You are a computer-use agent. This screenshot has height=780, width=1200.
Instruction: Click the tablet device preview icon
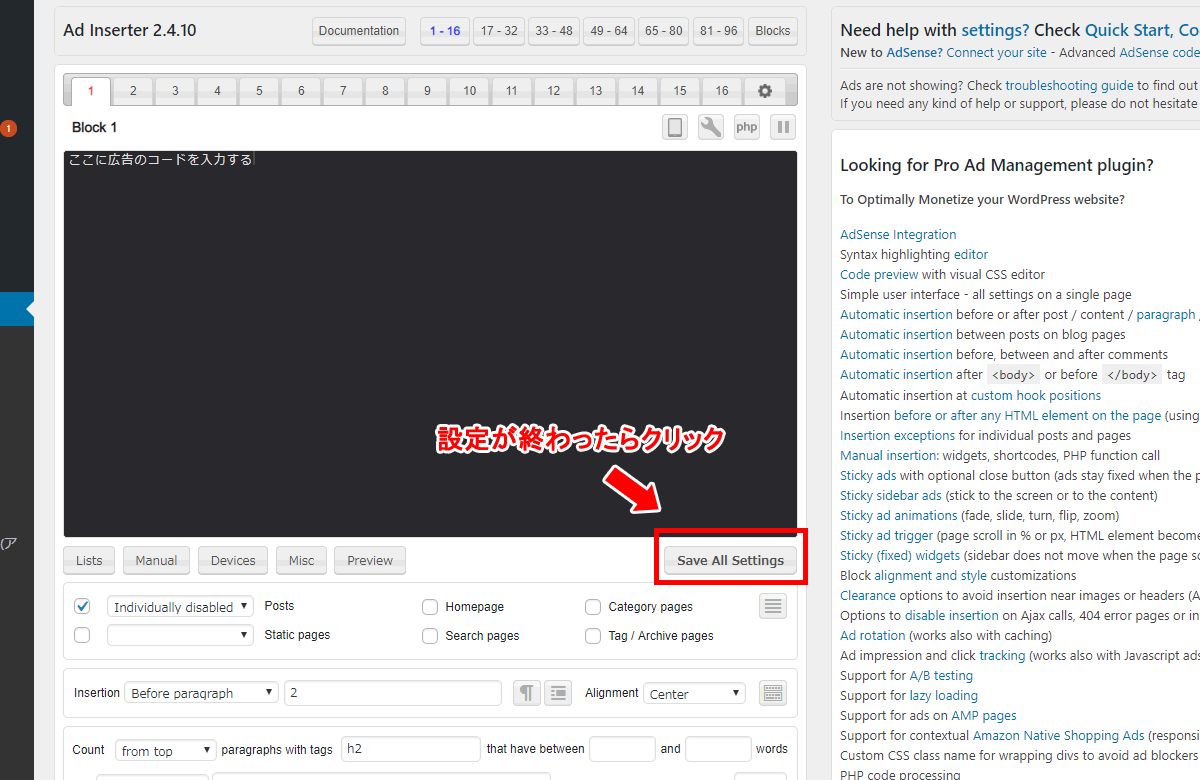(x=675, y=127)
